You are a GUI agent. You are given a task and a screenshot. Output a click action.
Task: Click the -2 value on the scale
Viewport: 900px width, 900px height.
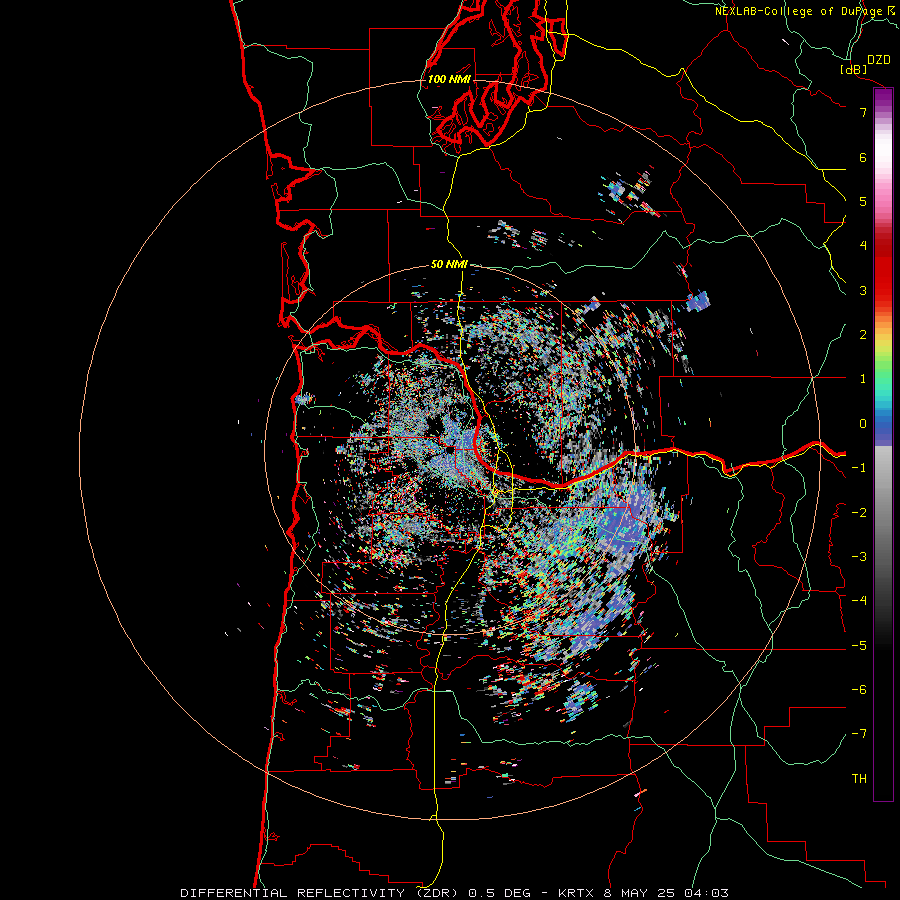(x=859, y=512)
